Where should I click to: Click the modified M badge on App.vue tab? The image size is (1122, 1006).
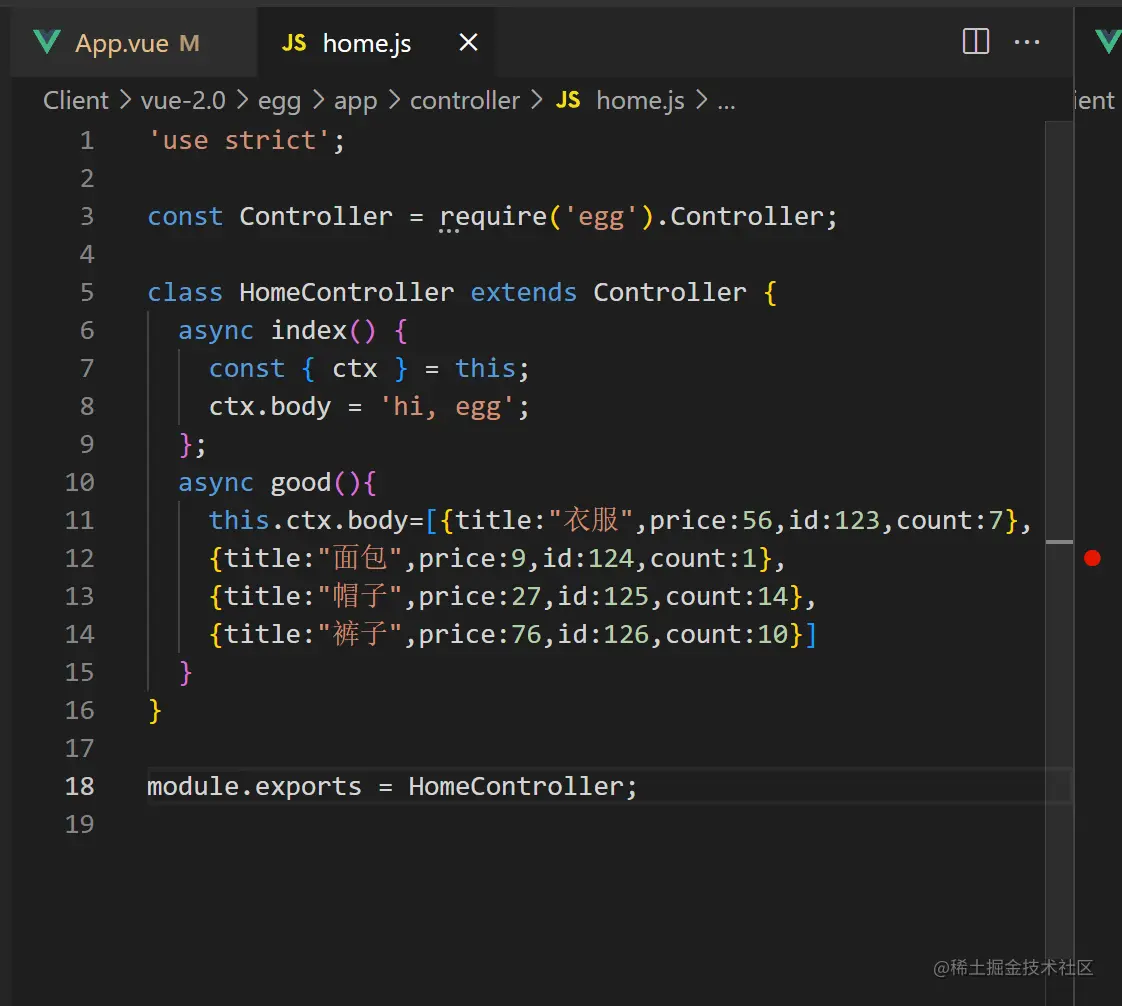189,43
